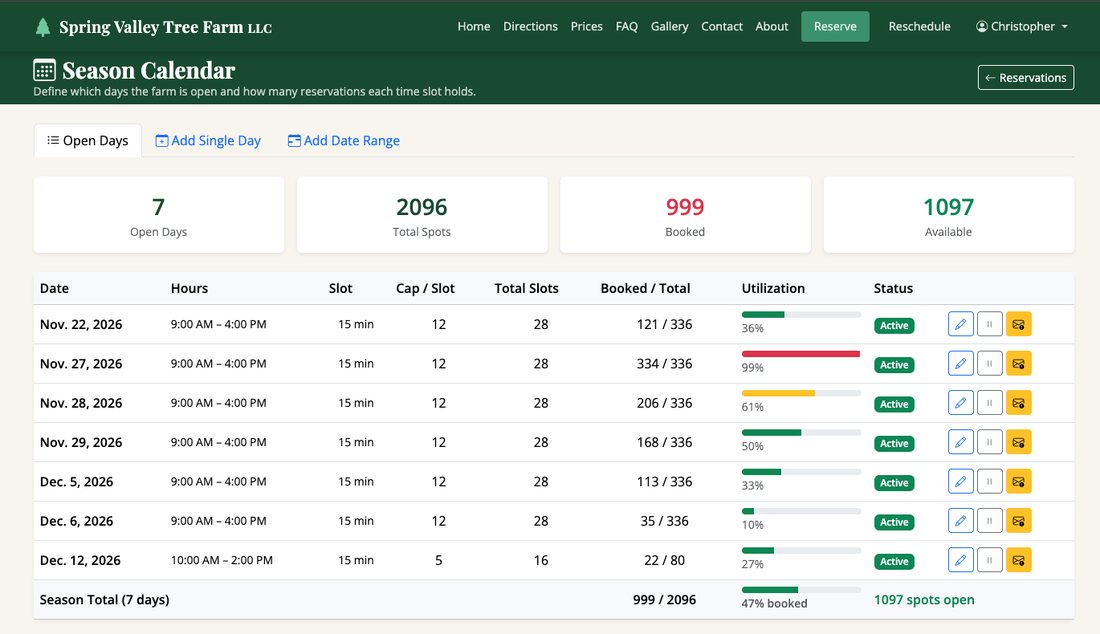Click the envelope icon for Dec. 6, 2026
The height and width of the screenshot is (634, 1100).
tap(1019, 520)
